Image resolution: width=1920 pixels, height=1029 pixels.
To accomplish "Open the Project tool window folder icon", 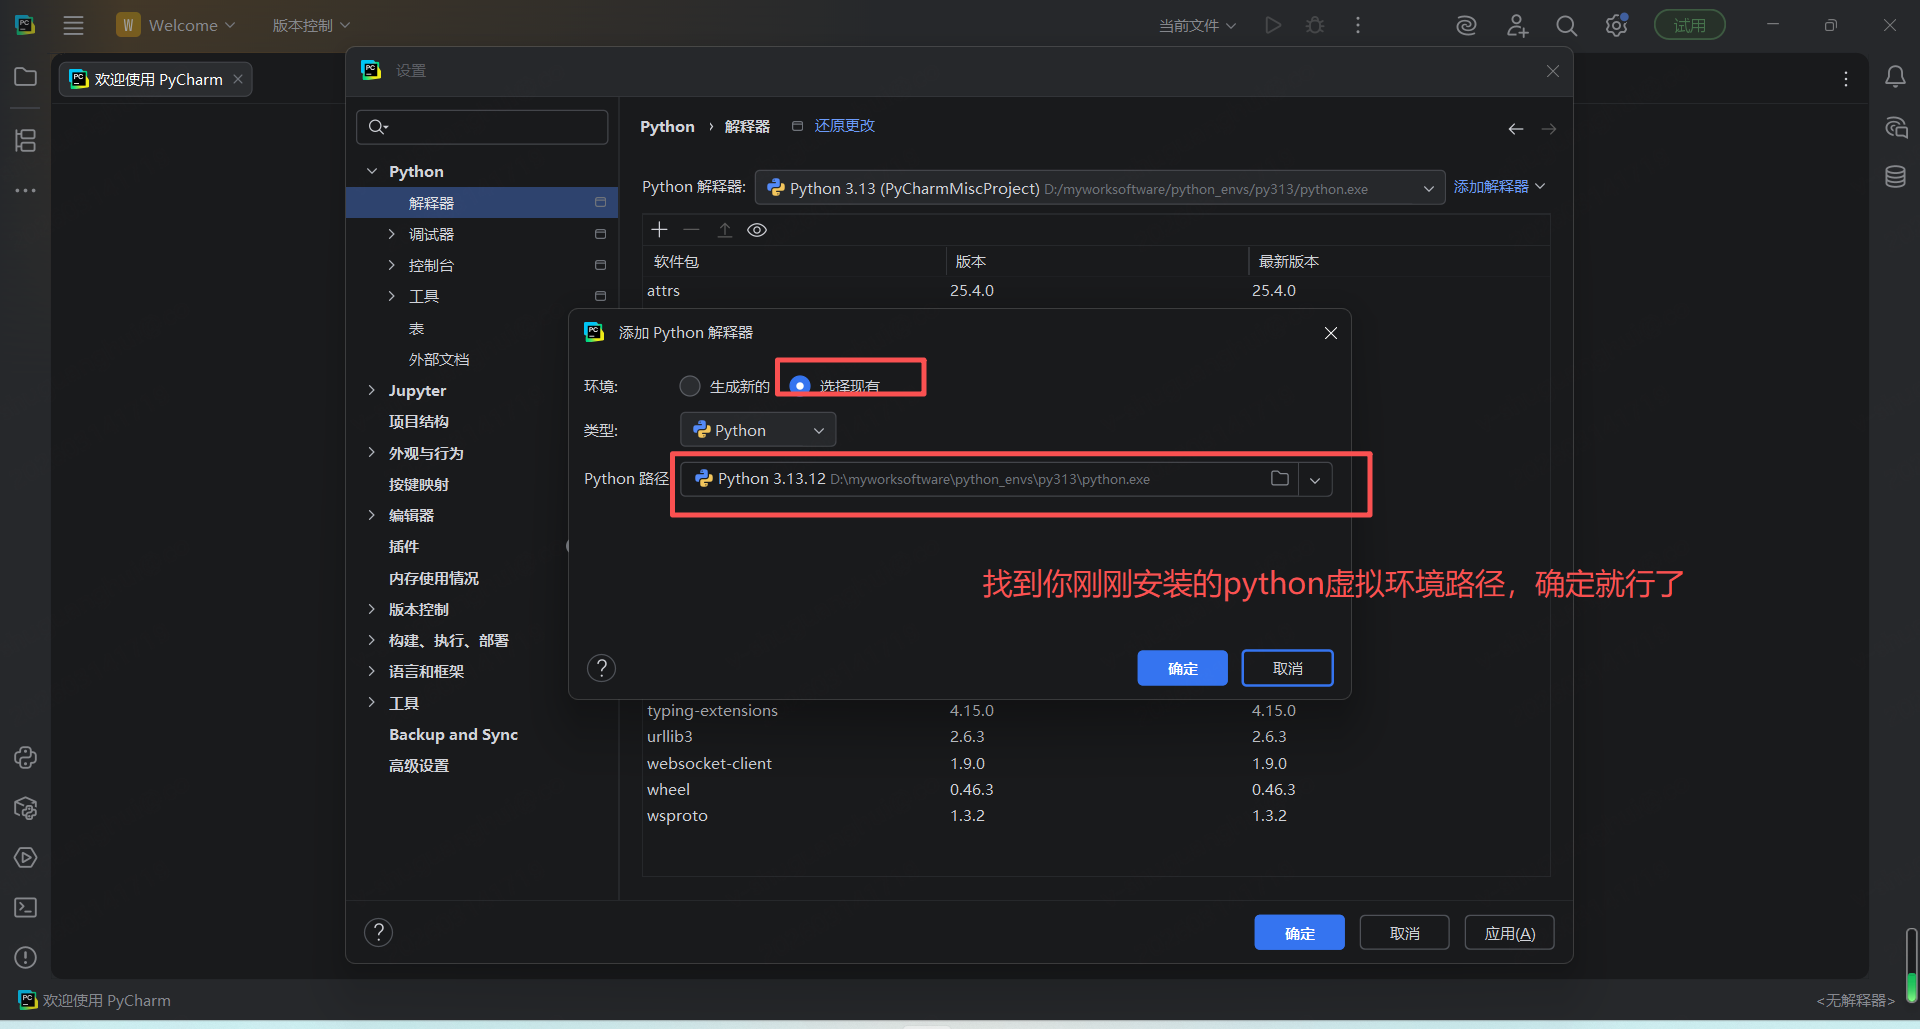I will coord(26,77).
